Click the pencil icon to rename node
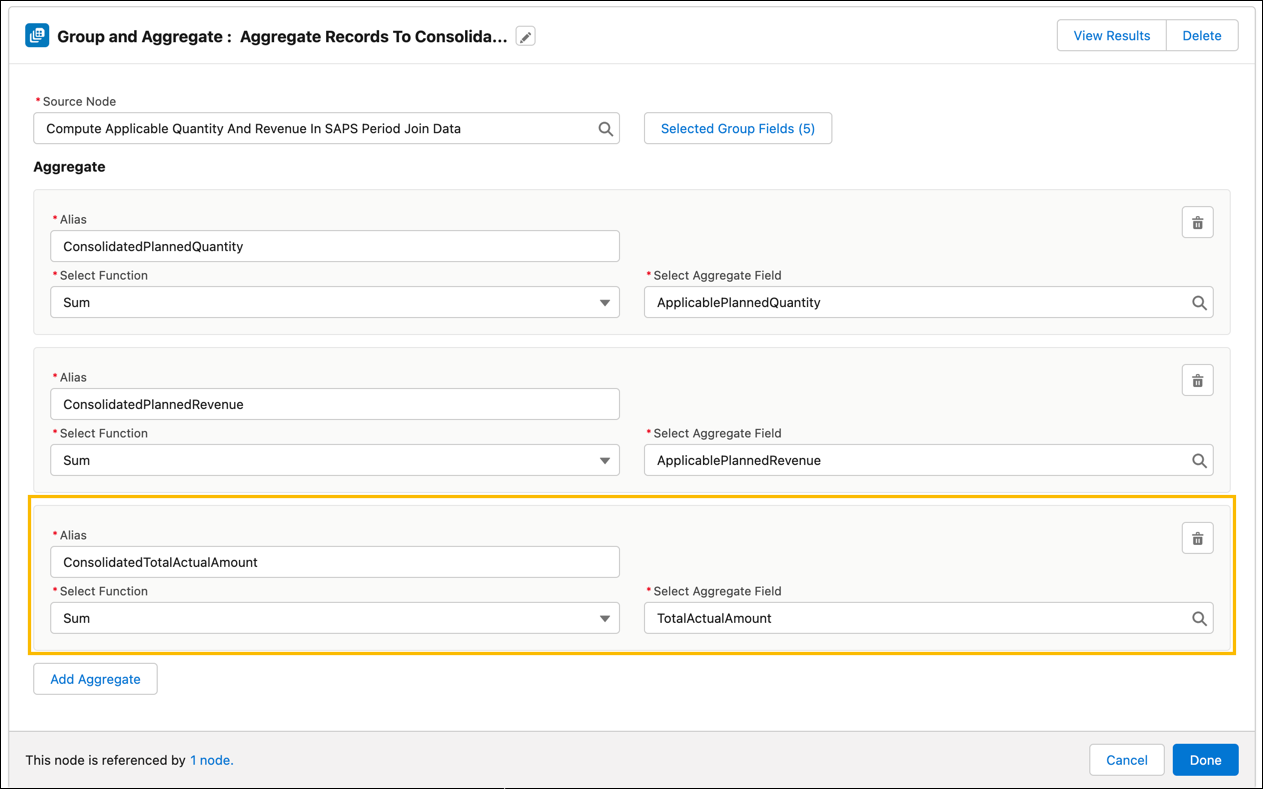 click(x=525, y=35)
